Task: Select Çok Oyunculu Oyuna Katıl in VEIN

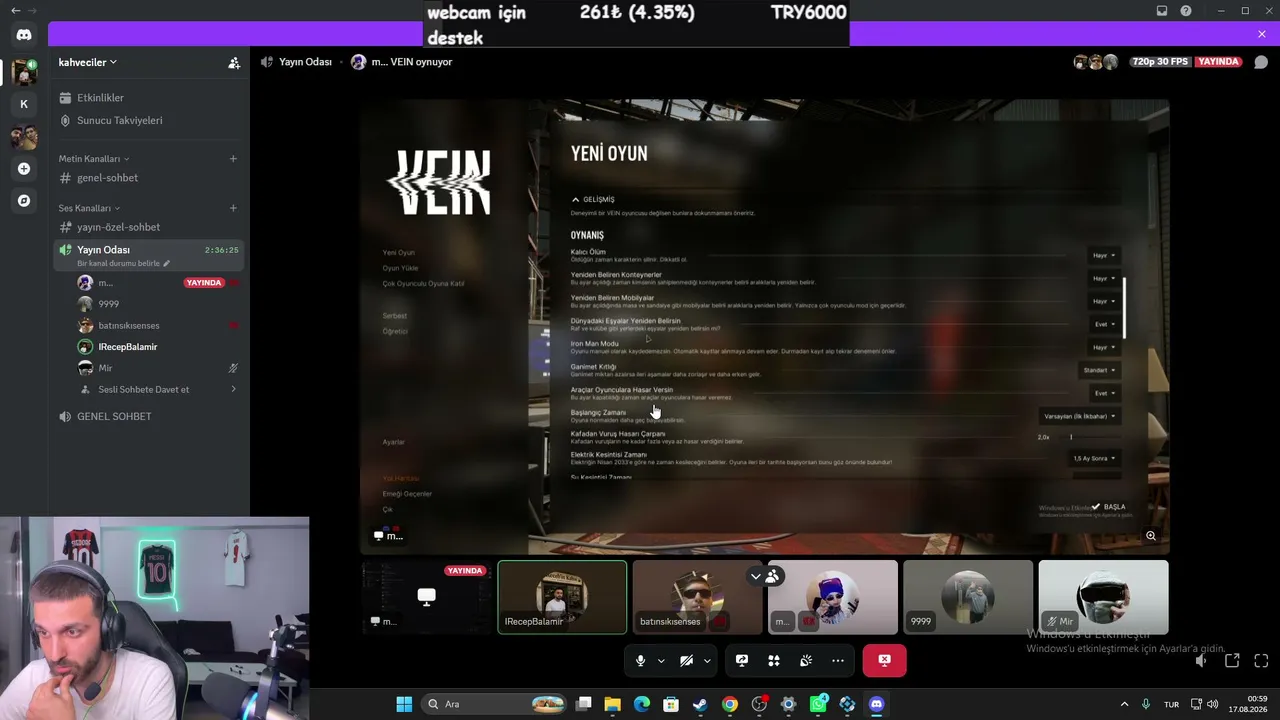Action: 423,283
